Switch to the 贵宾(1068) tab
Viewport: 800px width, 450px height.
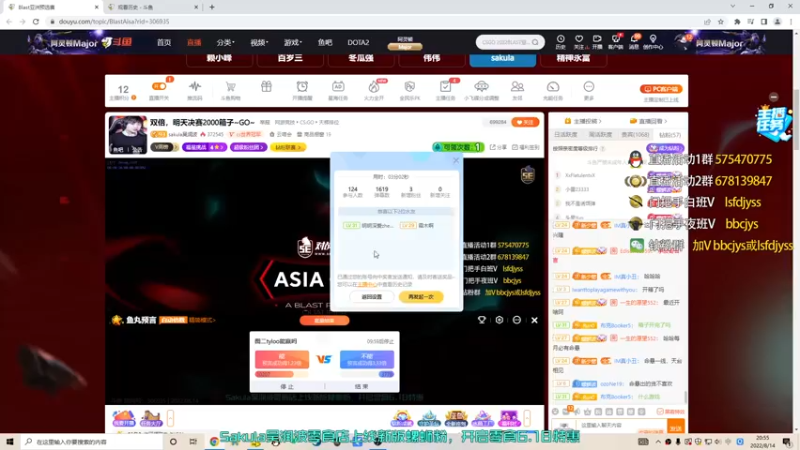(x=635, y=135)
